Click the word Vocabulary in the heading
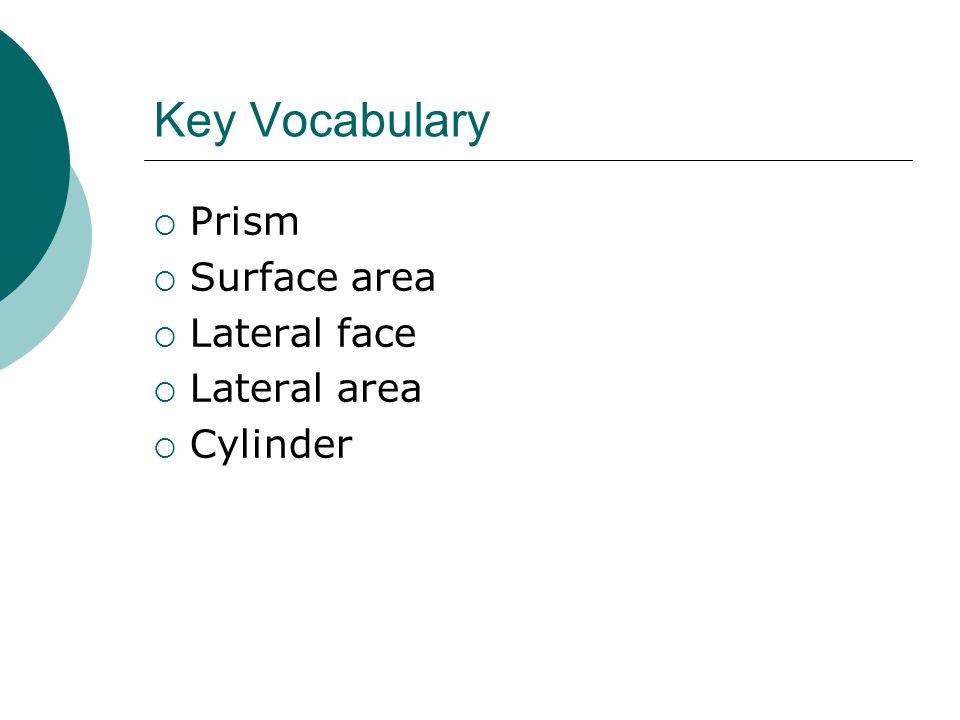 tap(370, 121)
